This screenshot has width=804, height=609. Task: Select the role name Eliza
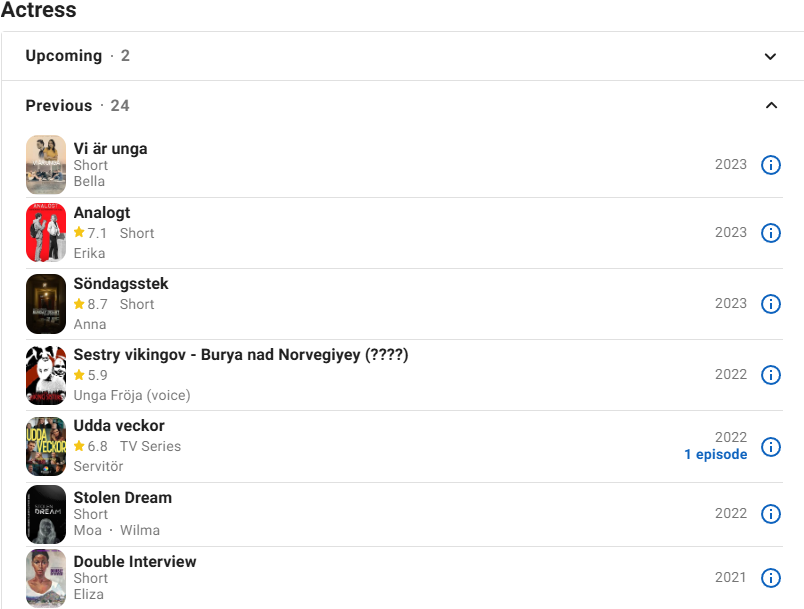89,594
